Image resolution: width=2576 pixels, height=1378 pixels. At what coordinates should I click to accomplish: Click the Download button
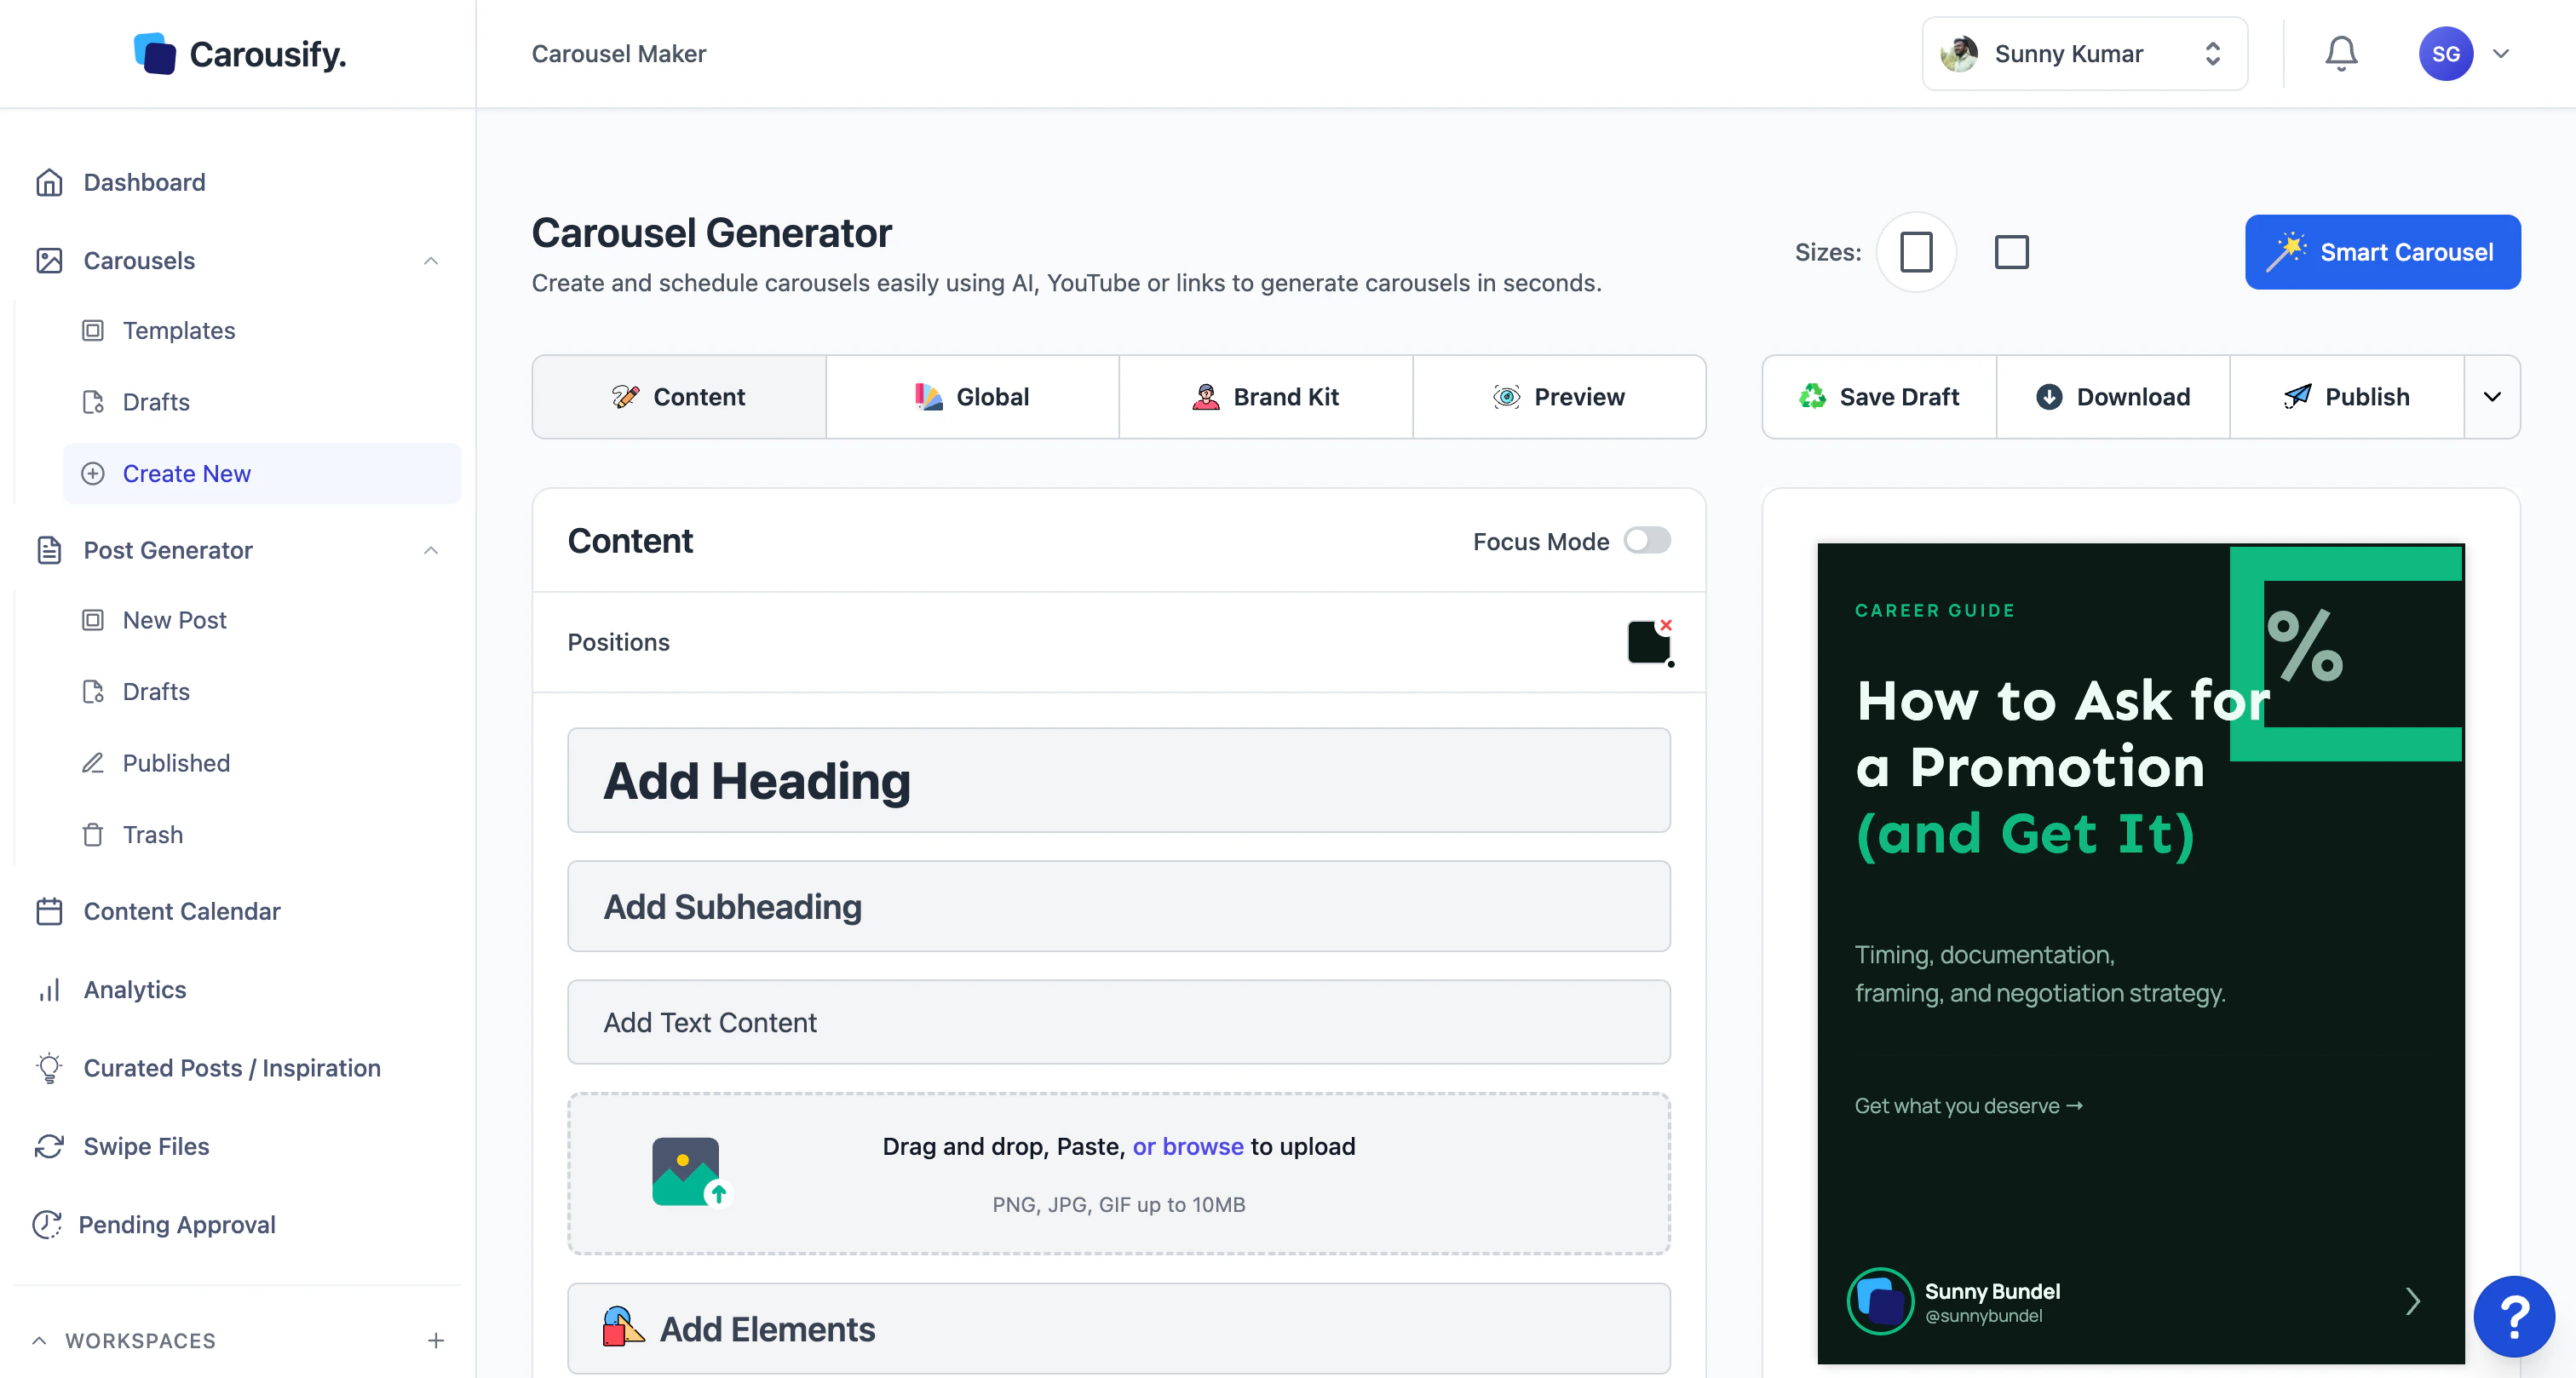coord(2113,397)
